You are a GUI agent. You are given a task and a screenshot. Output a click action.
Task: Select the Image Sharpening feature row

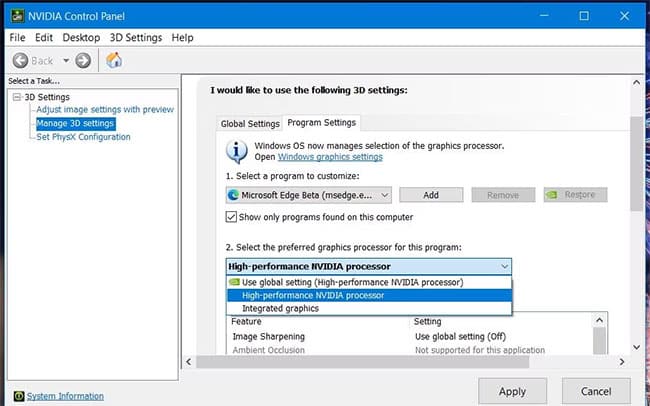pos(269,336)
